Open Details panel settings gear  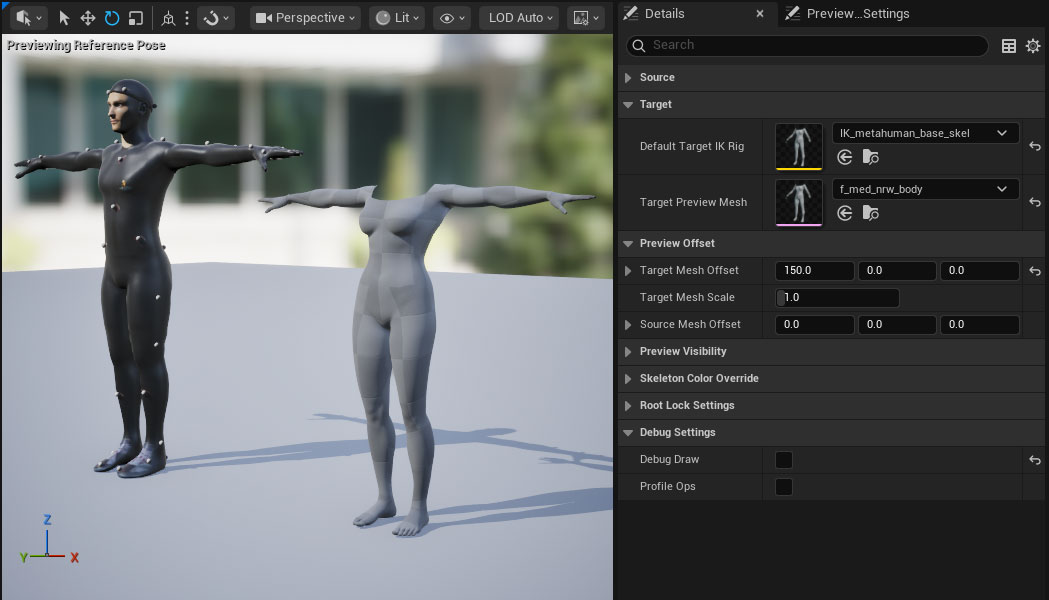click(x=1033, y=46)
